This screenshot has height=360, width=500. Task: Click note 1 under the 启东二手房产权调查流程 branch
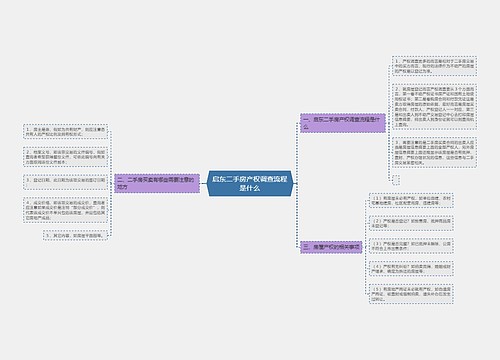point(434,66)
